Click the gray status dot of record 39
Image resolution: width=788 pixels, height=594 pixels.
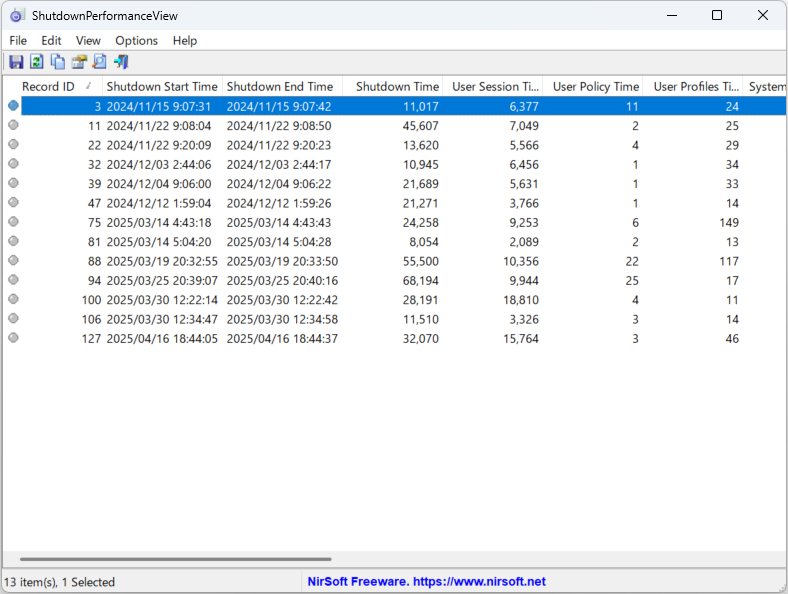(x=14, y=183)
